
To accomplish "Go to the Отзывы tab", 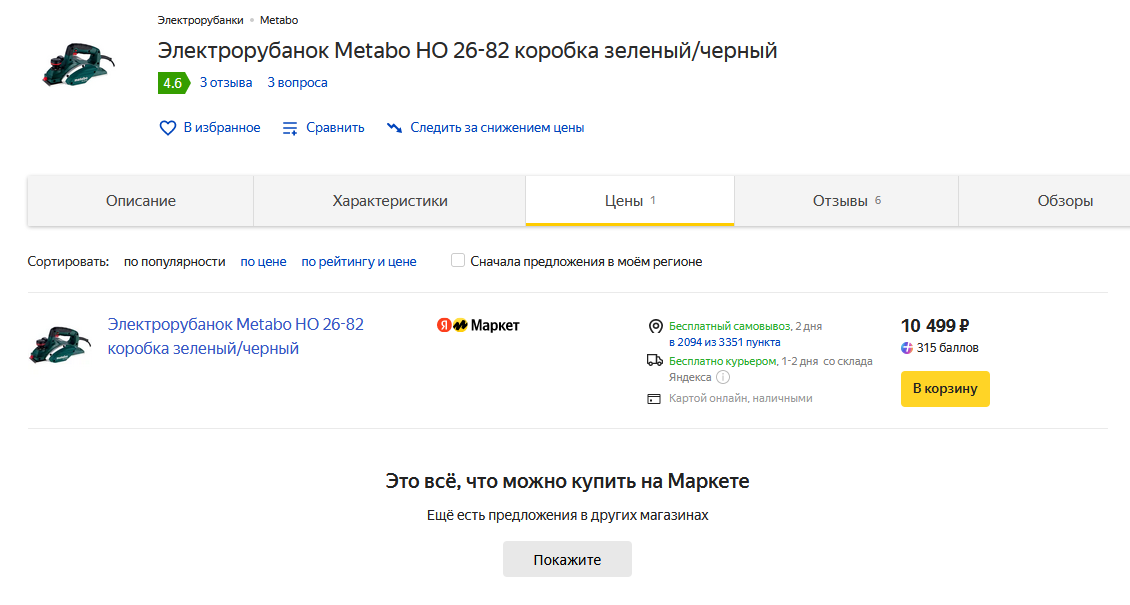I will pyautogui.click(x=846, y=201).
